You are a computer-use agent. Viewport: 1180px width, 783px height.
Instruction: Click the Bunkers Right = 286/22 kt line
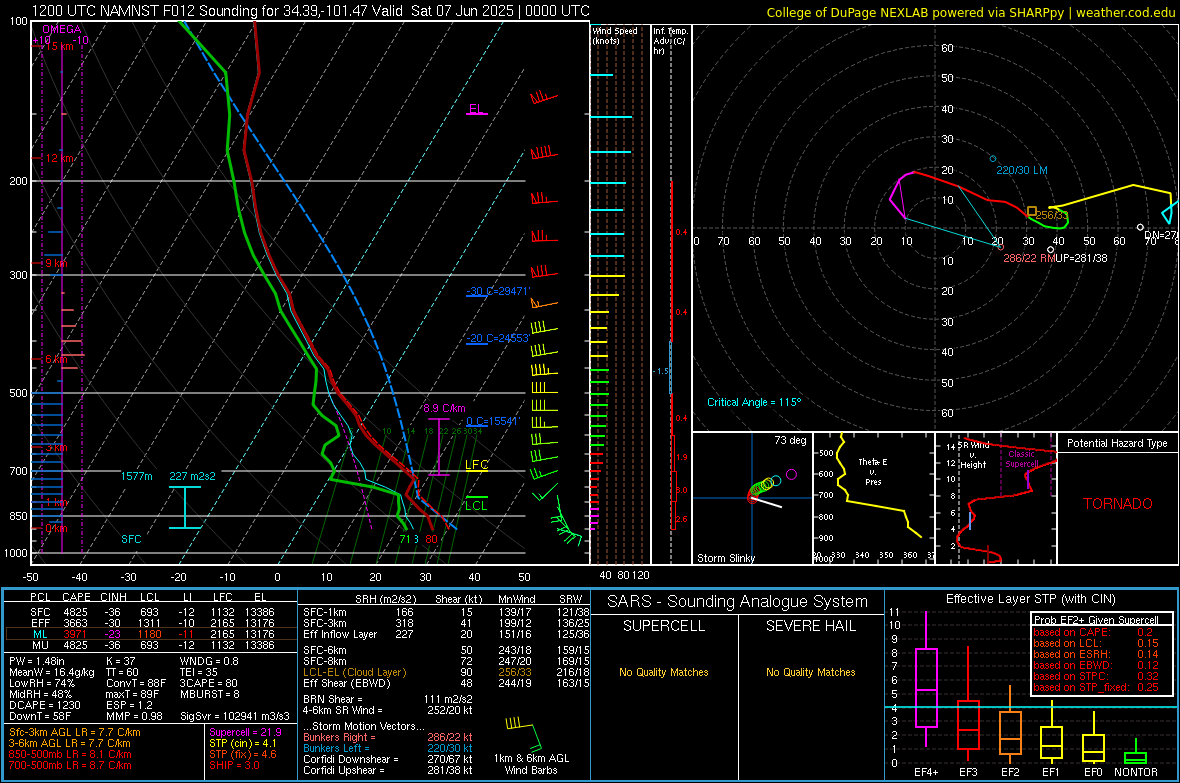(388, 737)
